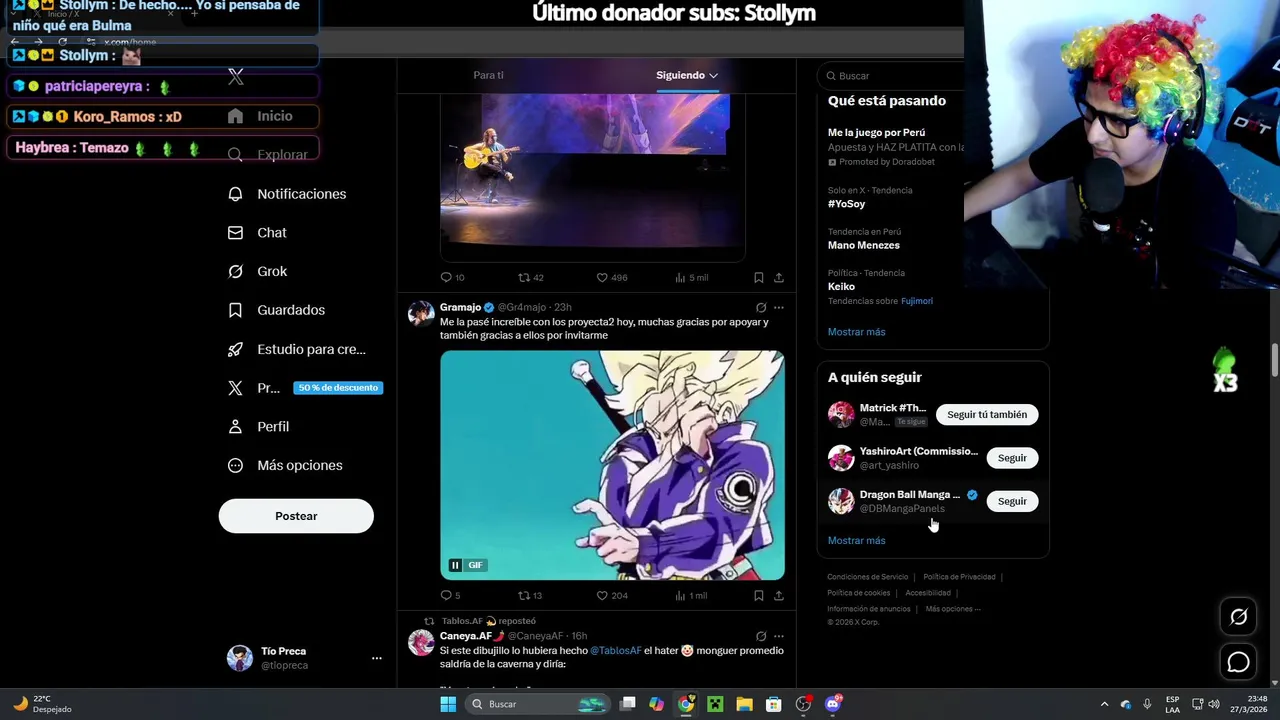Open account menu dots beside Tío Preca

coord(377,658)
